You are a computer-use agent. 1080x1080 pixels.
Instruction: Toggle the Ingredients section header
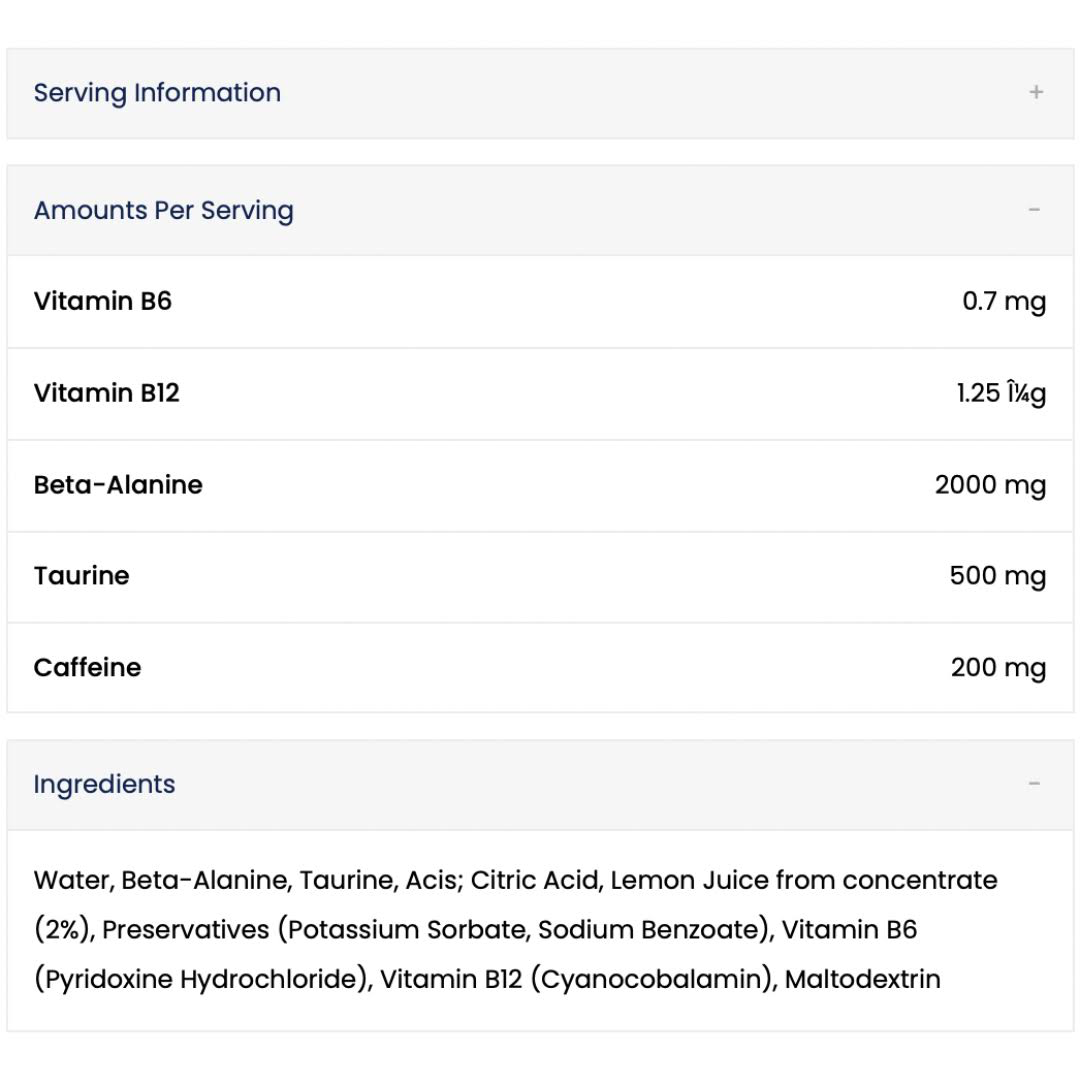point(104,785)
